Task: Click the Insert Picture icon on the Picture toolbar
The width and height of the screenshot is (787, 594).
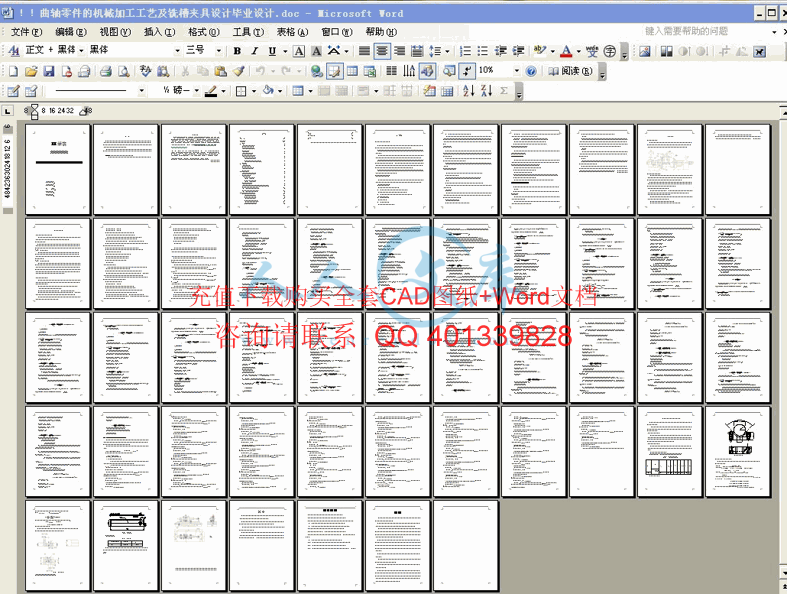Action: tap(644, 51)
